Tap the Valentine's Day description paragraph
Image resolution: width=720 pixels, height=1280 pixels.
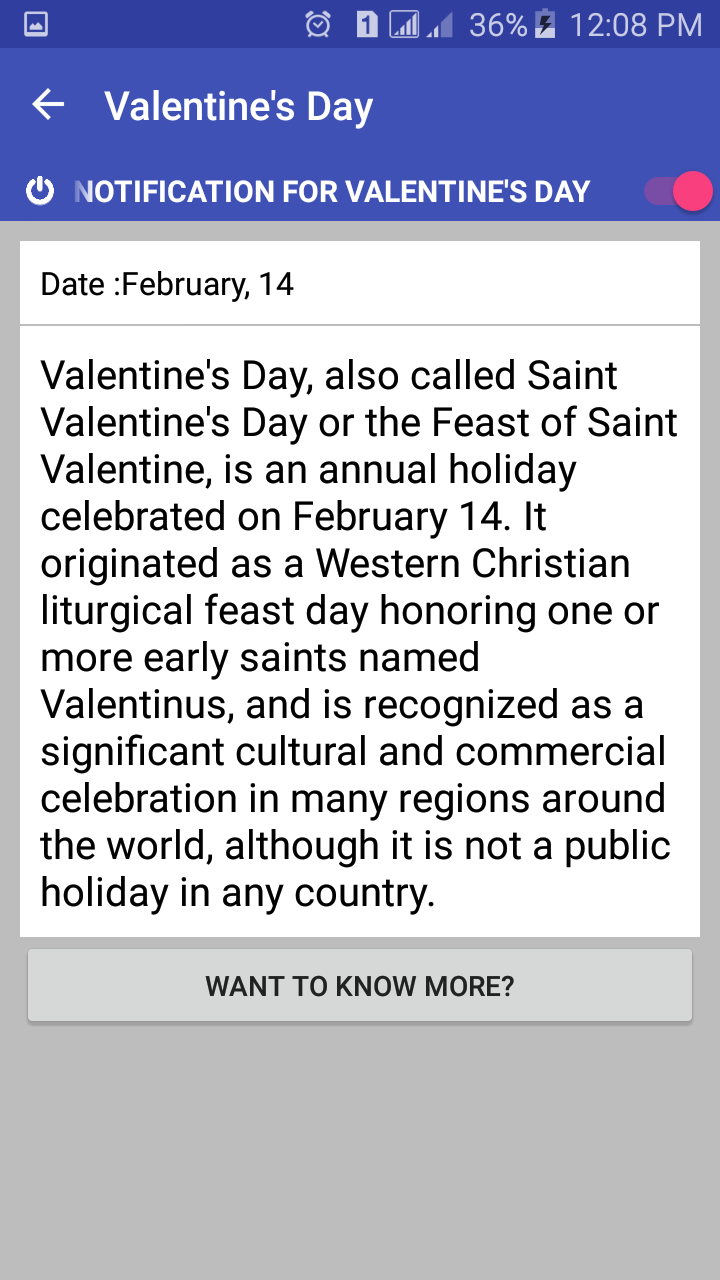(360, 632)
